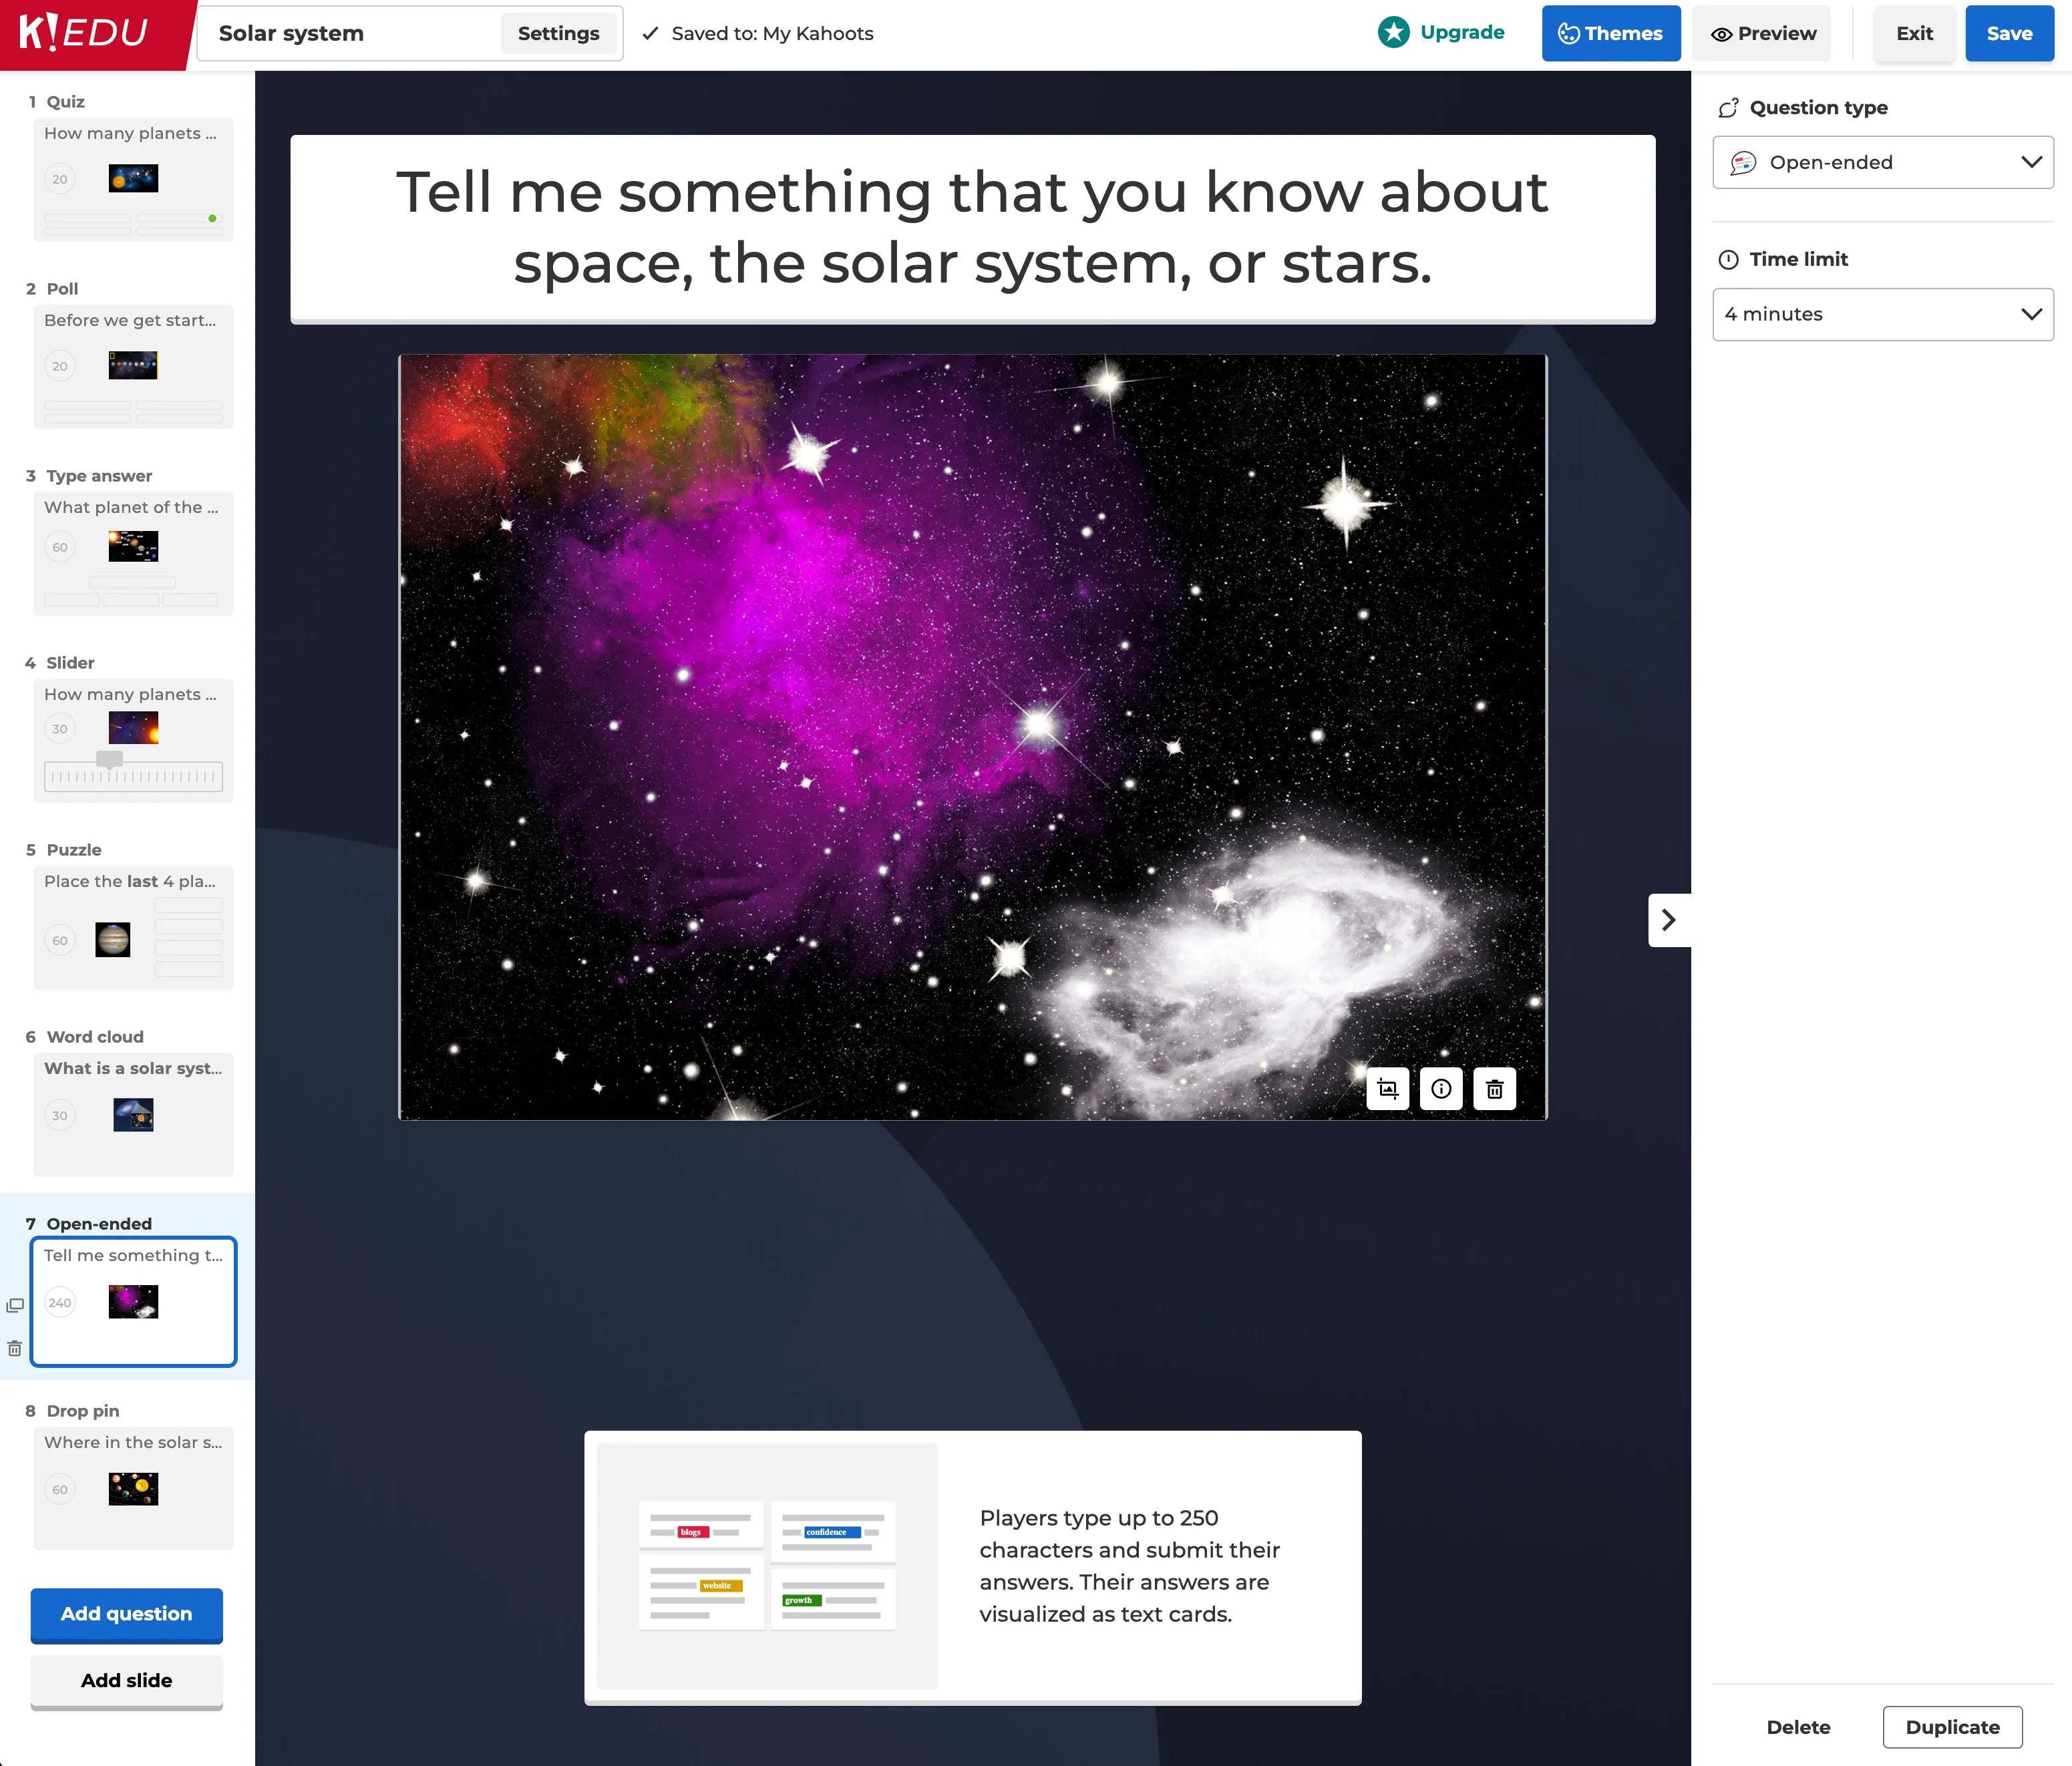Click the question title text field
Screen dimensions: 2072x1766
[x=972, y=228]
